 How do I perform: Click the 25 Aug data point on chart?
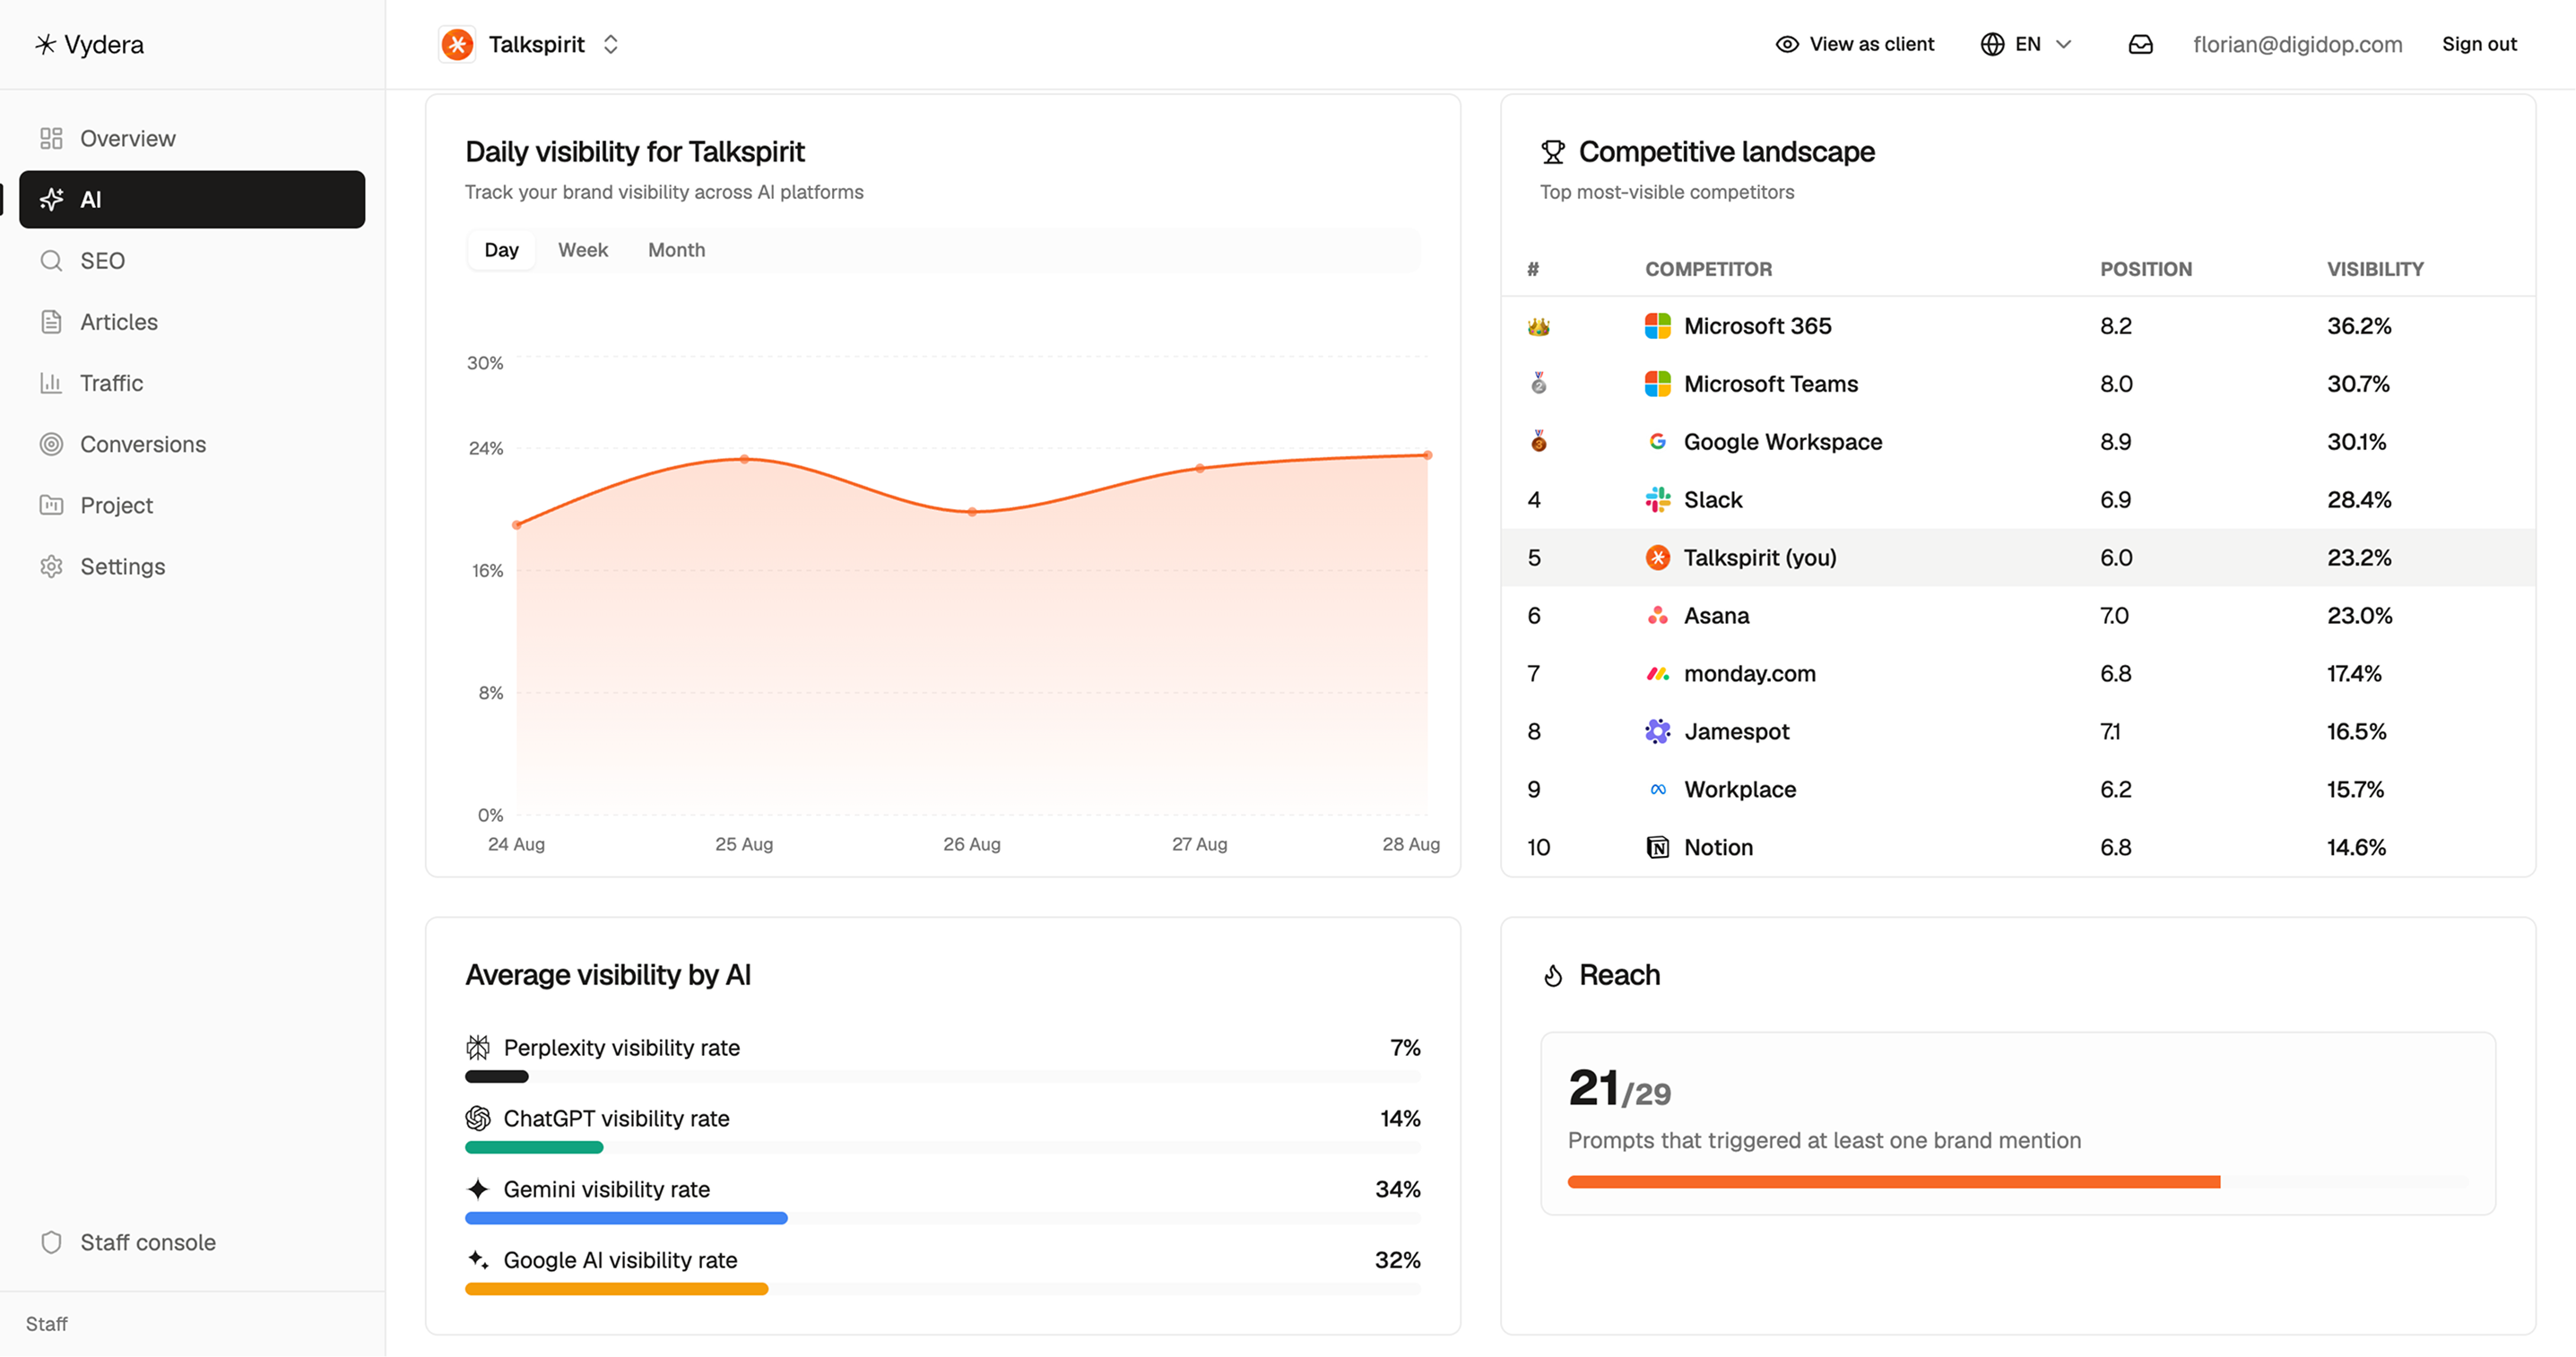[x=744, y=459]
